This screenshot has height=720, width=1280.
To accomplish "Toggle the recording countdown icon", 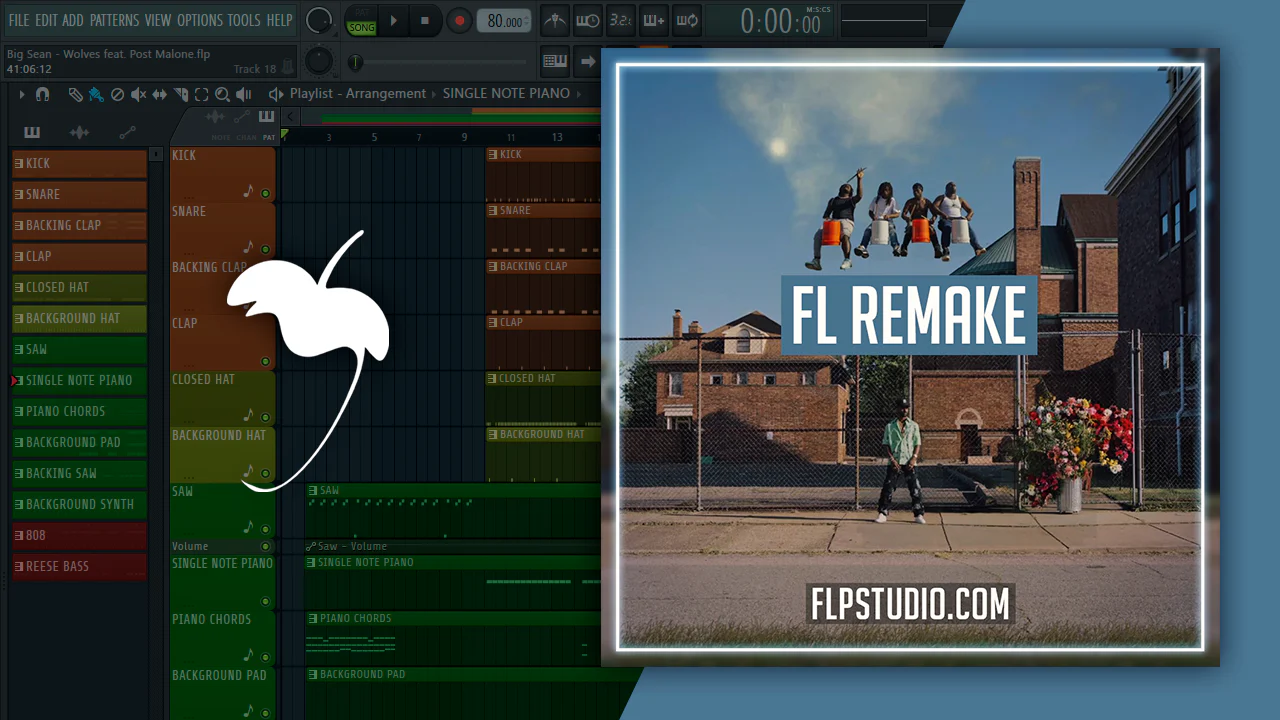I will tap(621, 20).
